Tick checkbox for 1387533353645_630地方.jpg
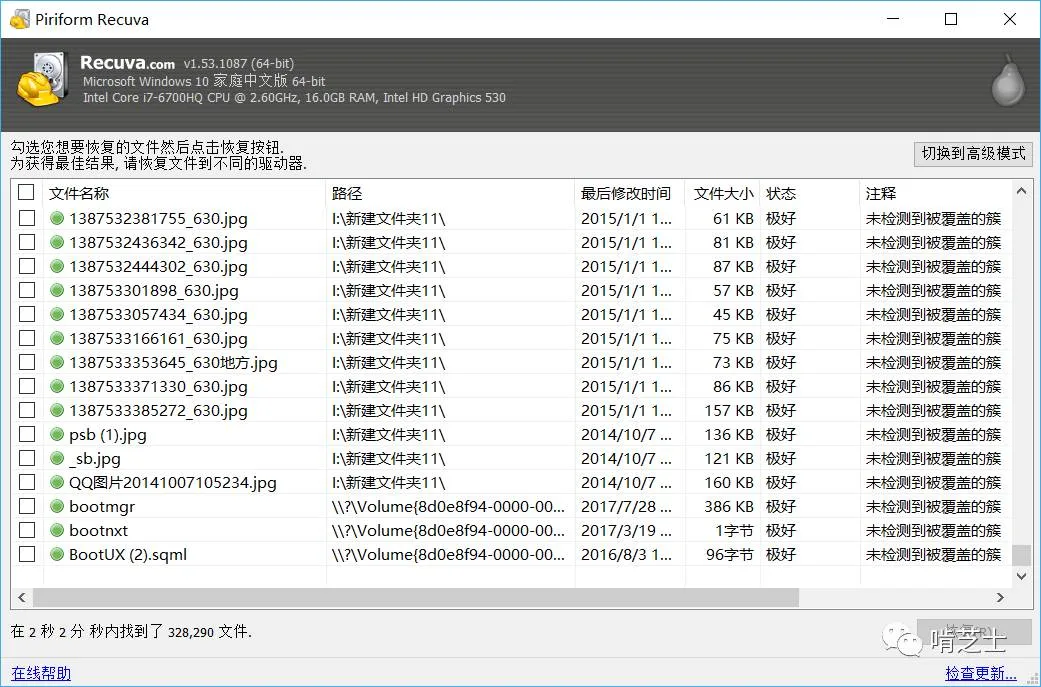The width and height of the screenshot is (1041, 687). pos(27,362)
